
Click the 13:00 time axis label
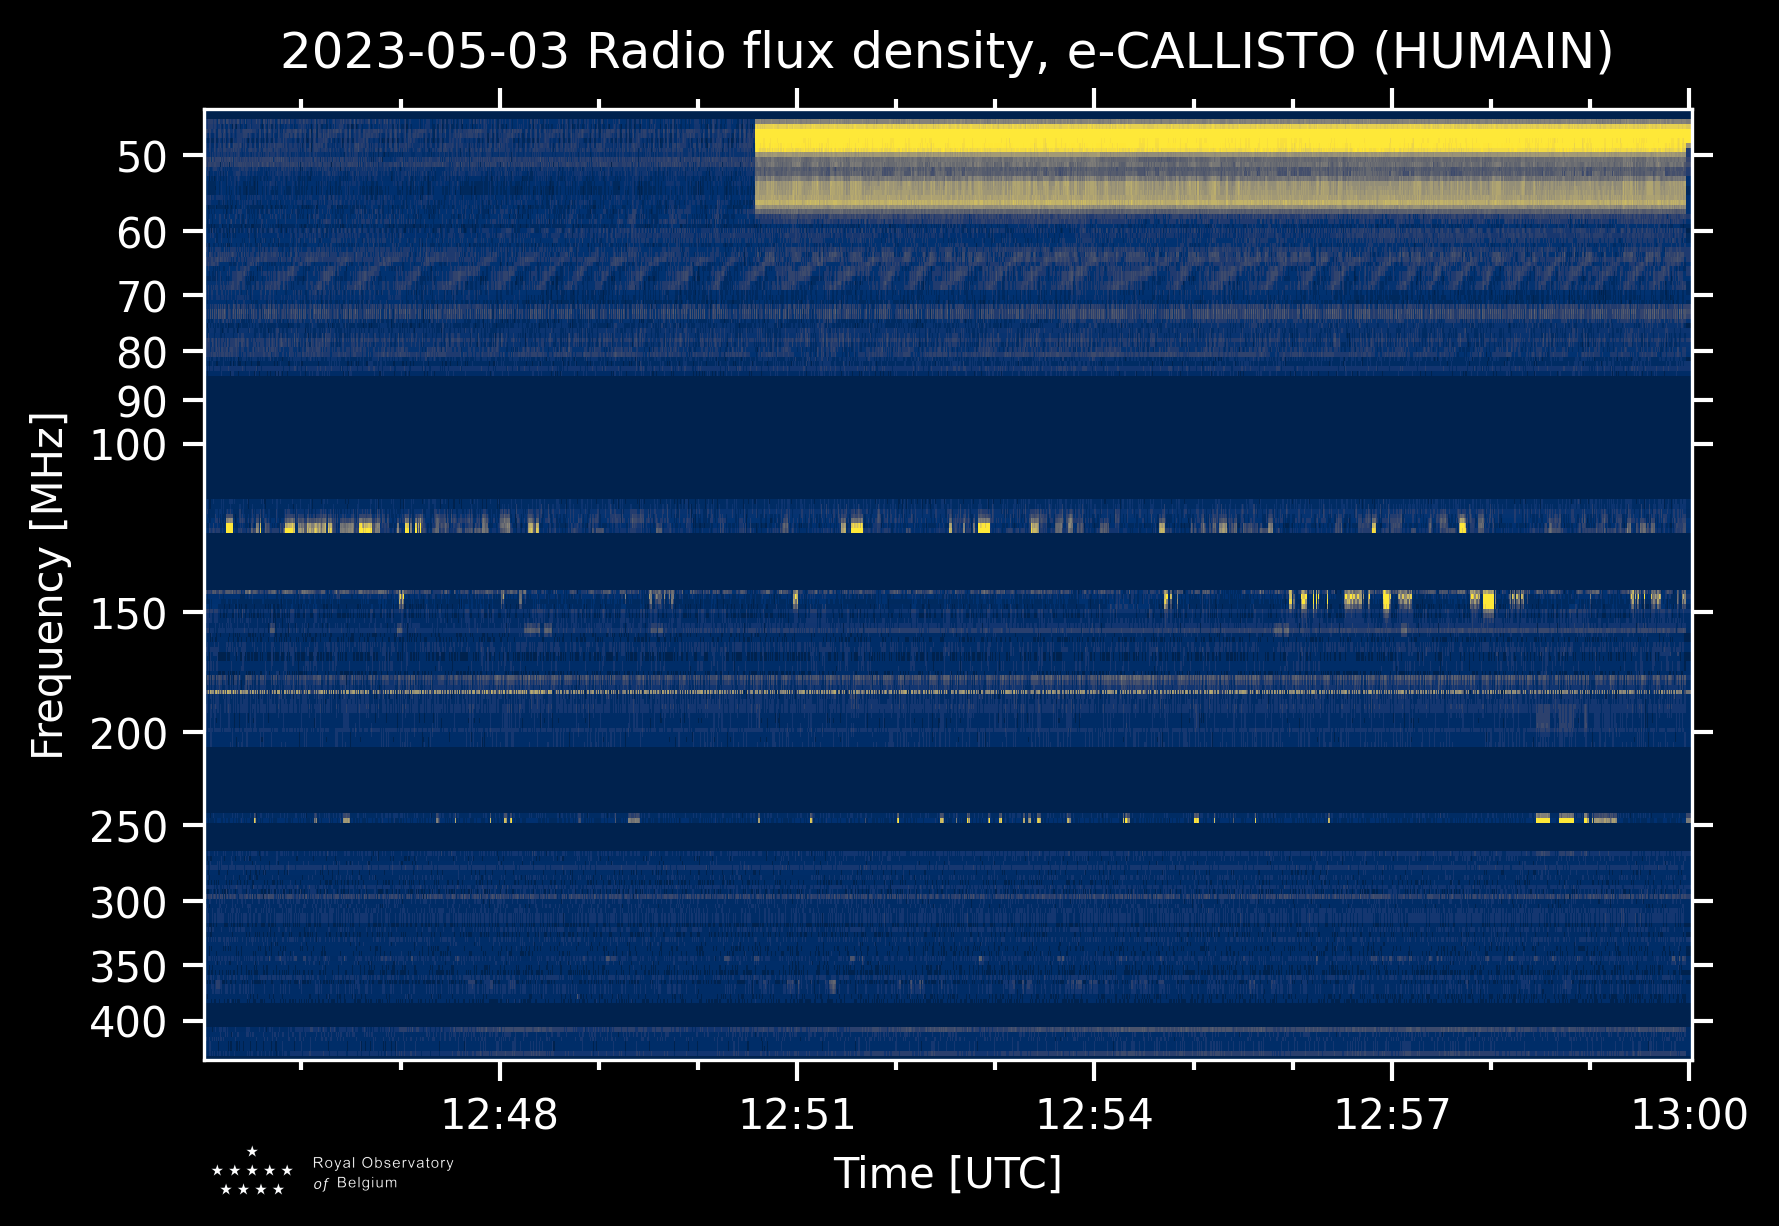pos(1689,1114)
